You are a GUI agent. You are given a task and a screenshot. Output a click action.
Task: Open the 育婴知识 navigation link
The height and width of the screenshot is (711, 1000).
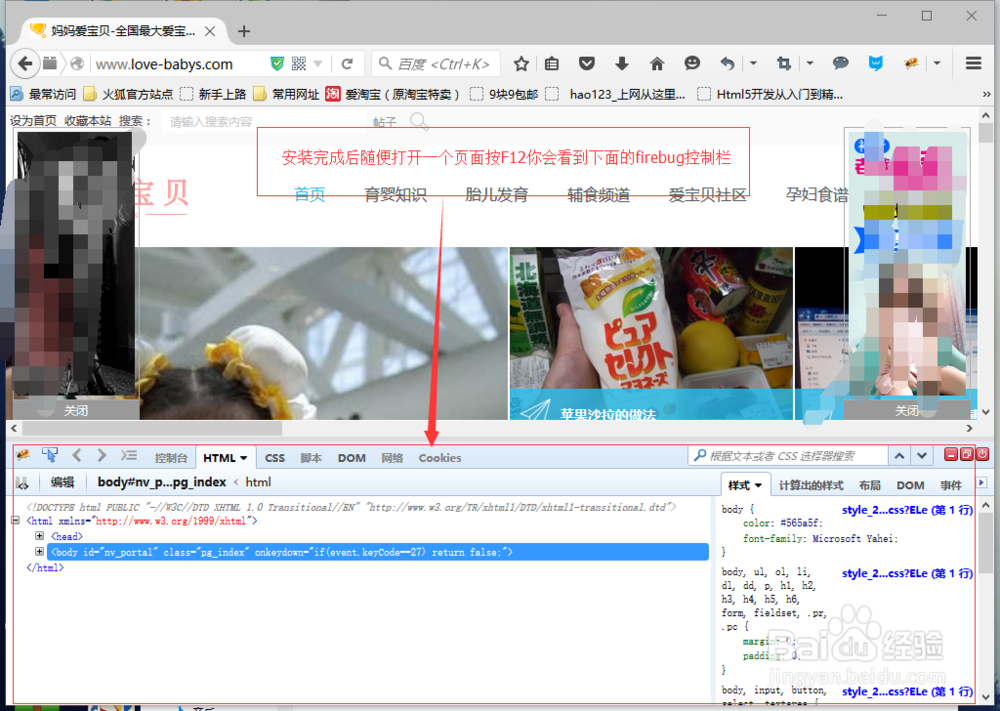pos(395,194)
